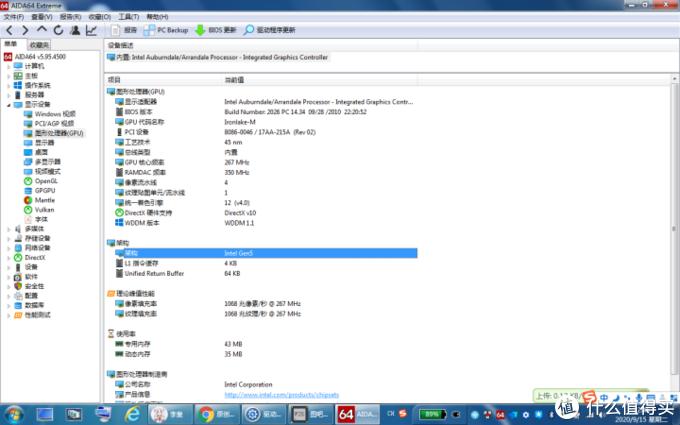
Task: Select 图形处理器(GPU) in the tree
Action: pyautogui.click(x=54, y=133)
